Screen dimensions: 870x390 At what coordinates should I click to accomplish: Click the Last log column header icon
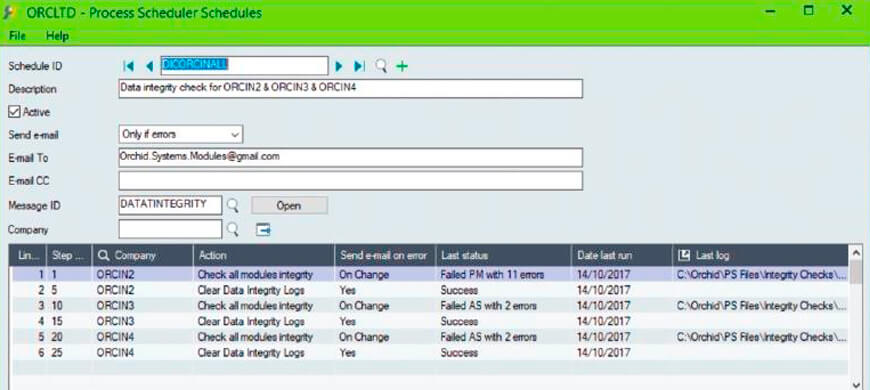[684, 255]
